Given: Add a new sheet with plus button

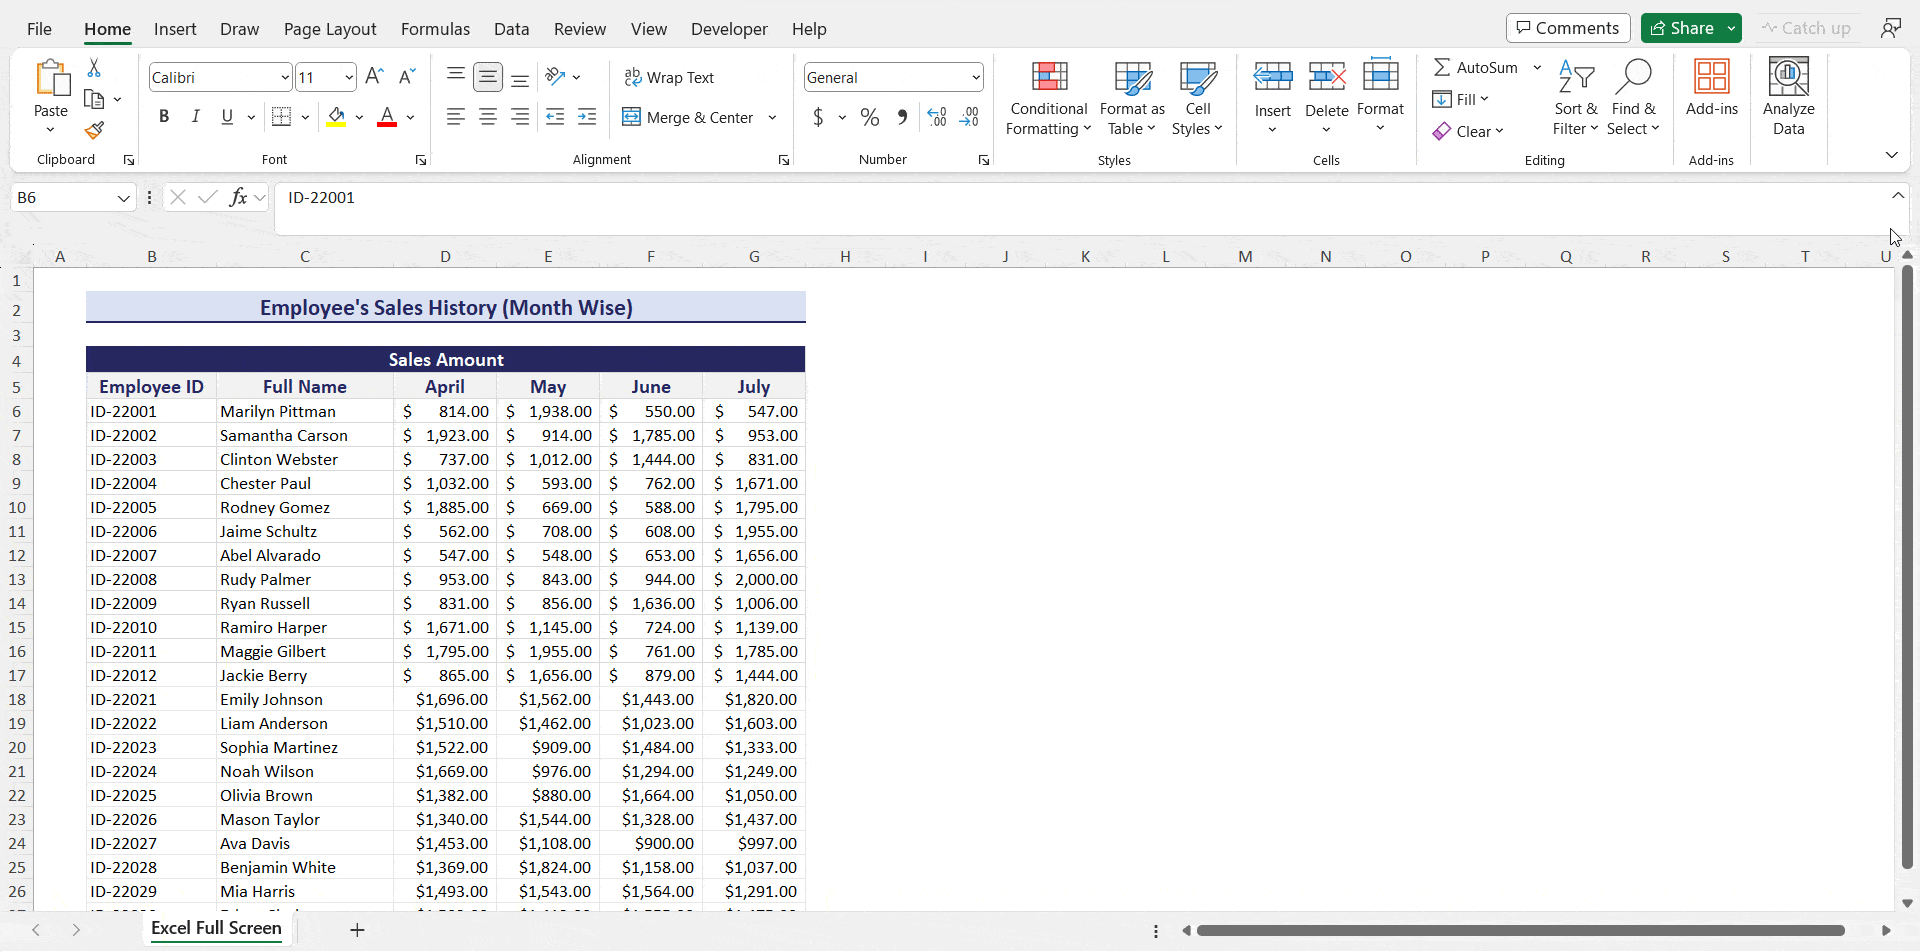Looking at the screenshot, I should [x=357, y=930].
